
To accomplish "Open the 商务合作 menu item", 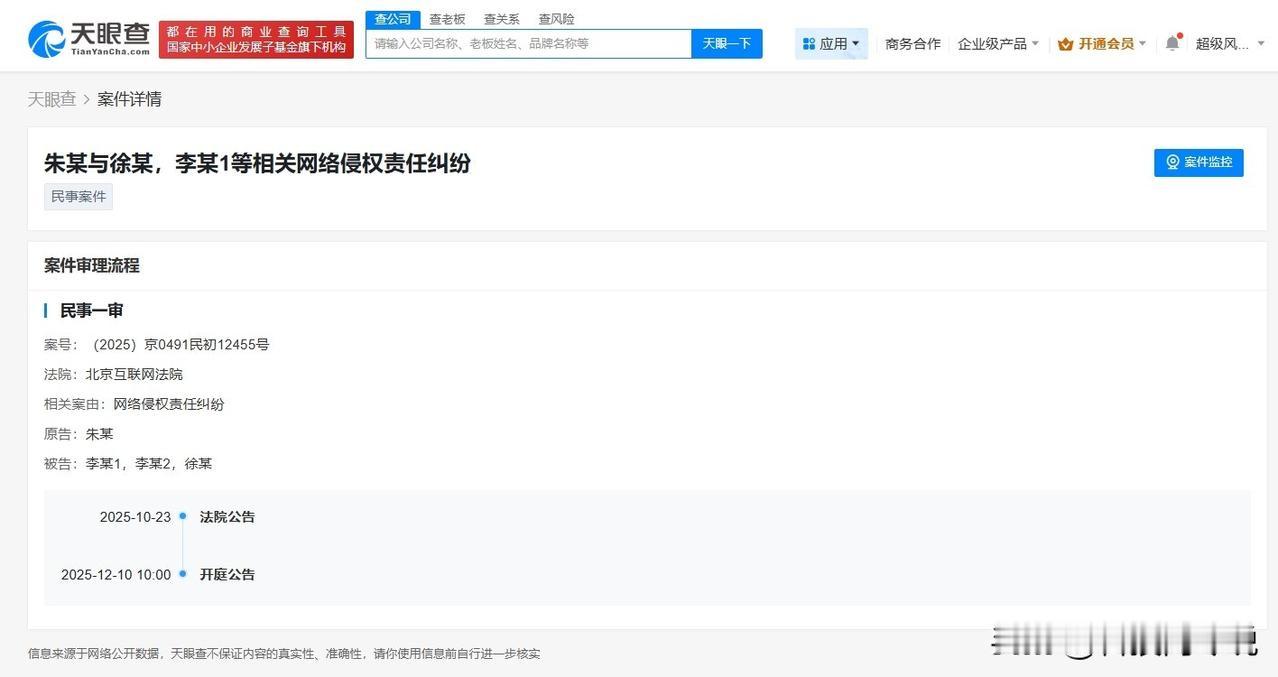I will 912,44.
